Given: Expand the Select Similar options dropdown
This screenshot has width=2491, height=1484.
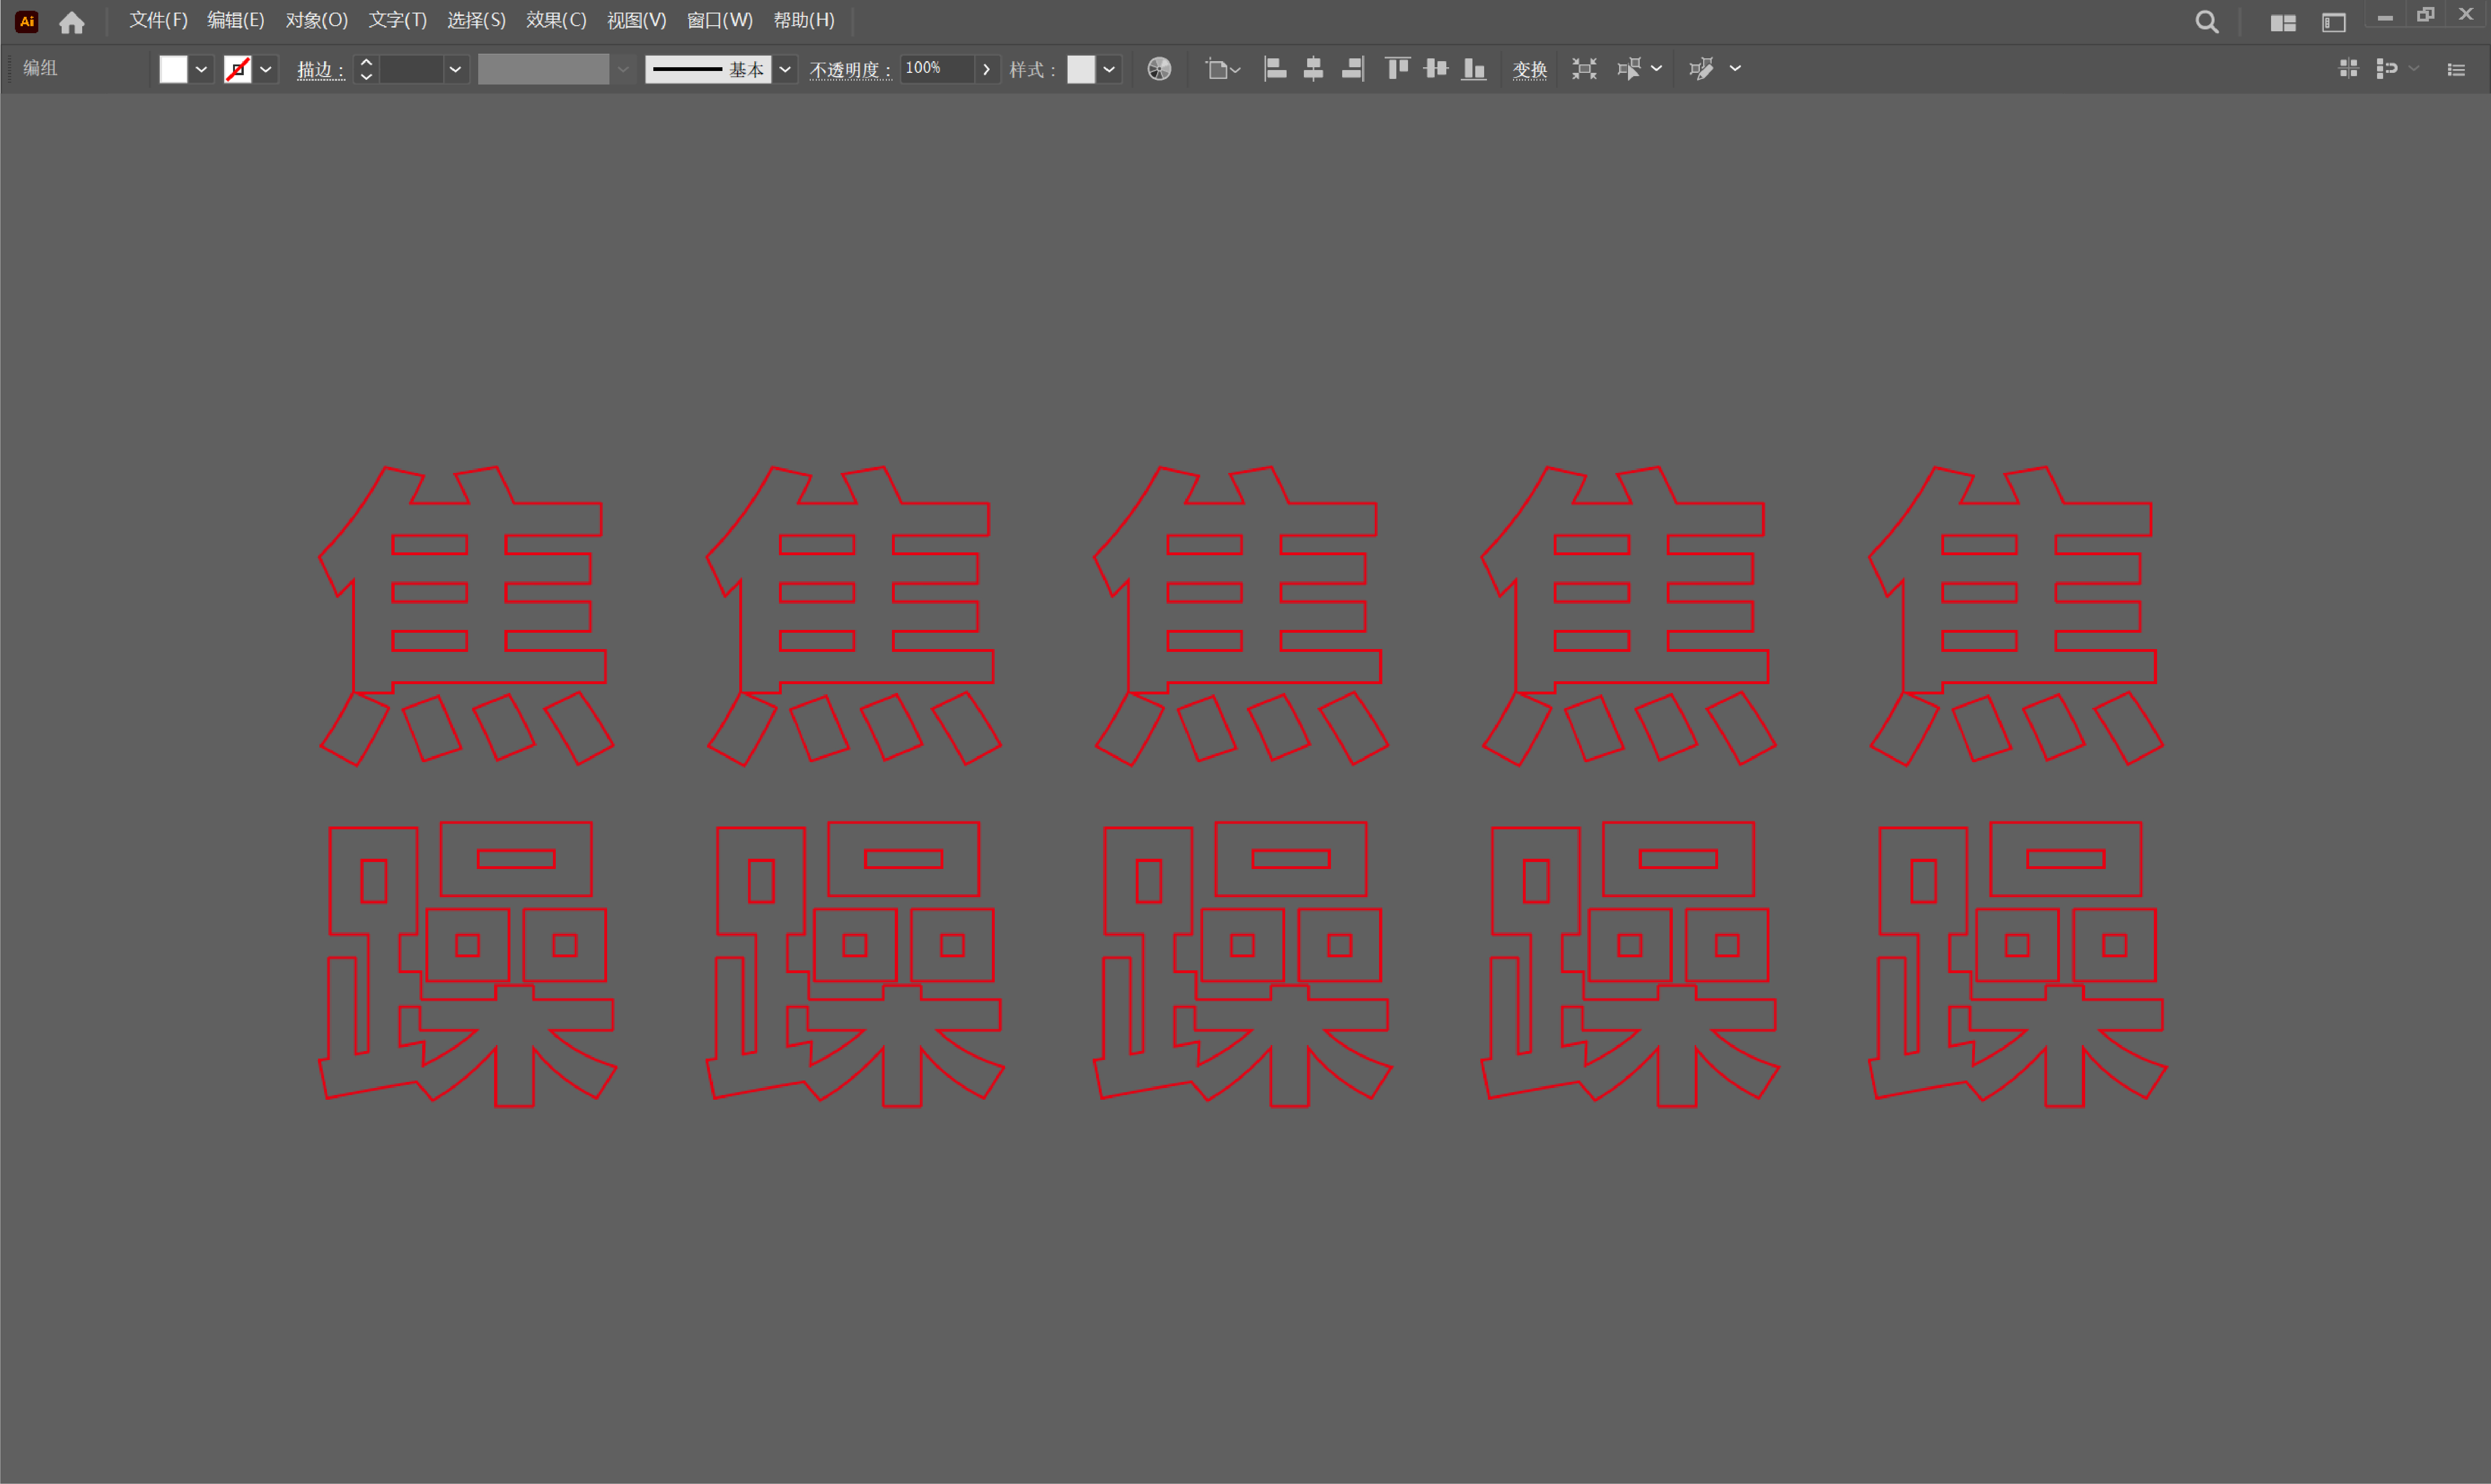Looking at the screenshot, I should tap(1657, 68).
